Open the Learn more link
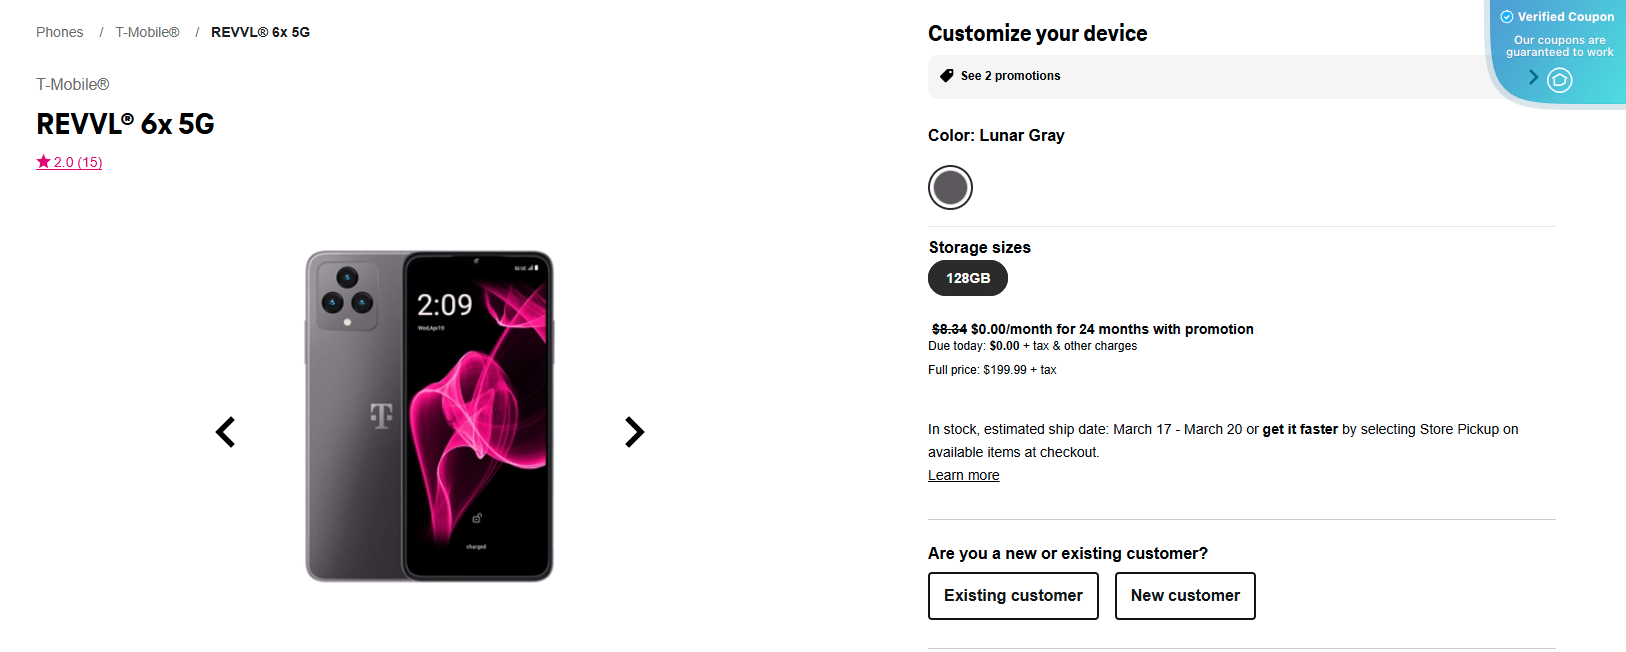The width and height of the screenshot is (1626, 652). click(x=963, y=474)
